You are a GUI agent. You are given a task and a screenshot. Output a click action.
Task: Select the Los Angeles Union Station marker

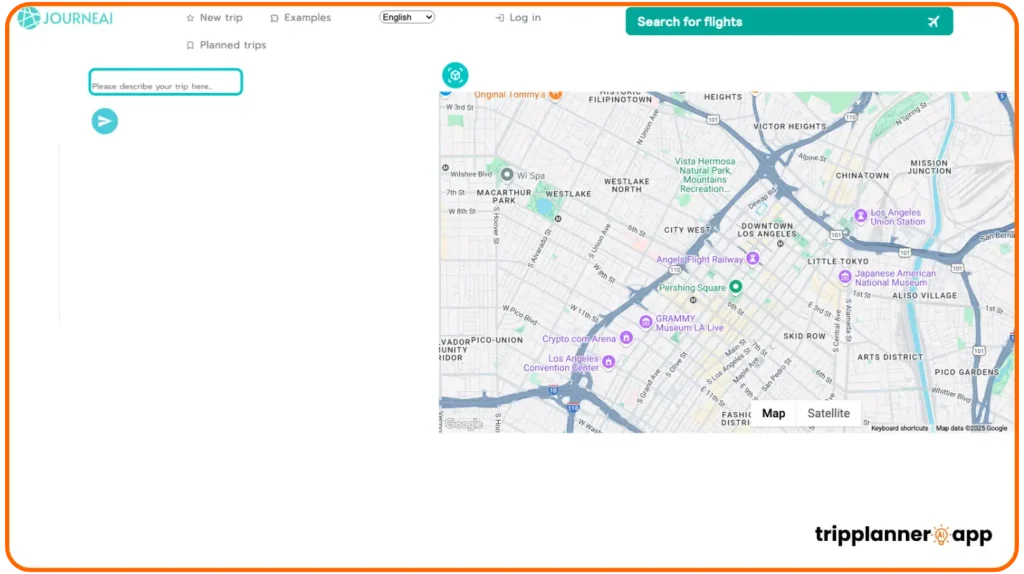(x=861, y=215)
